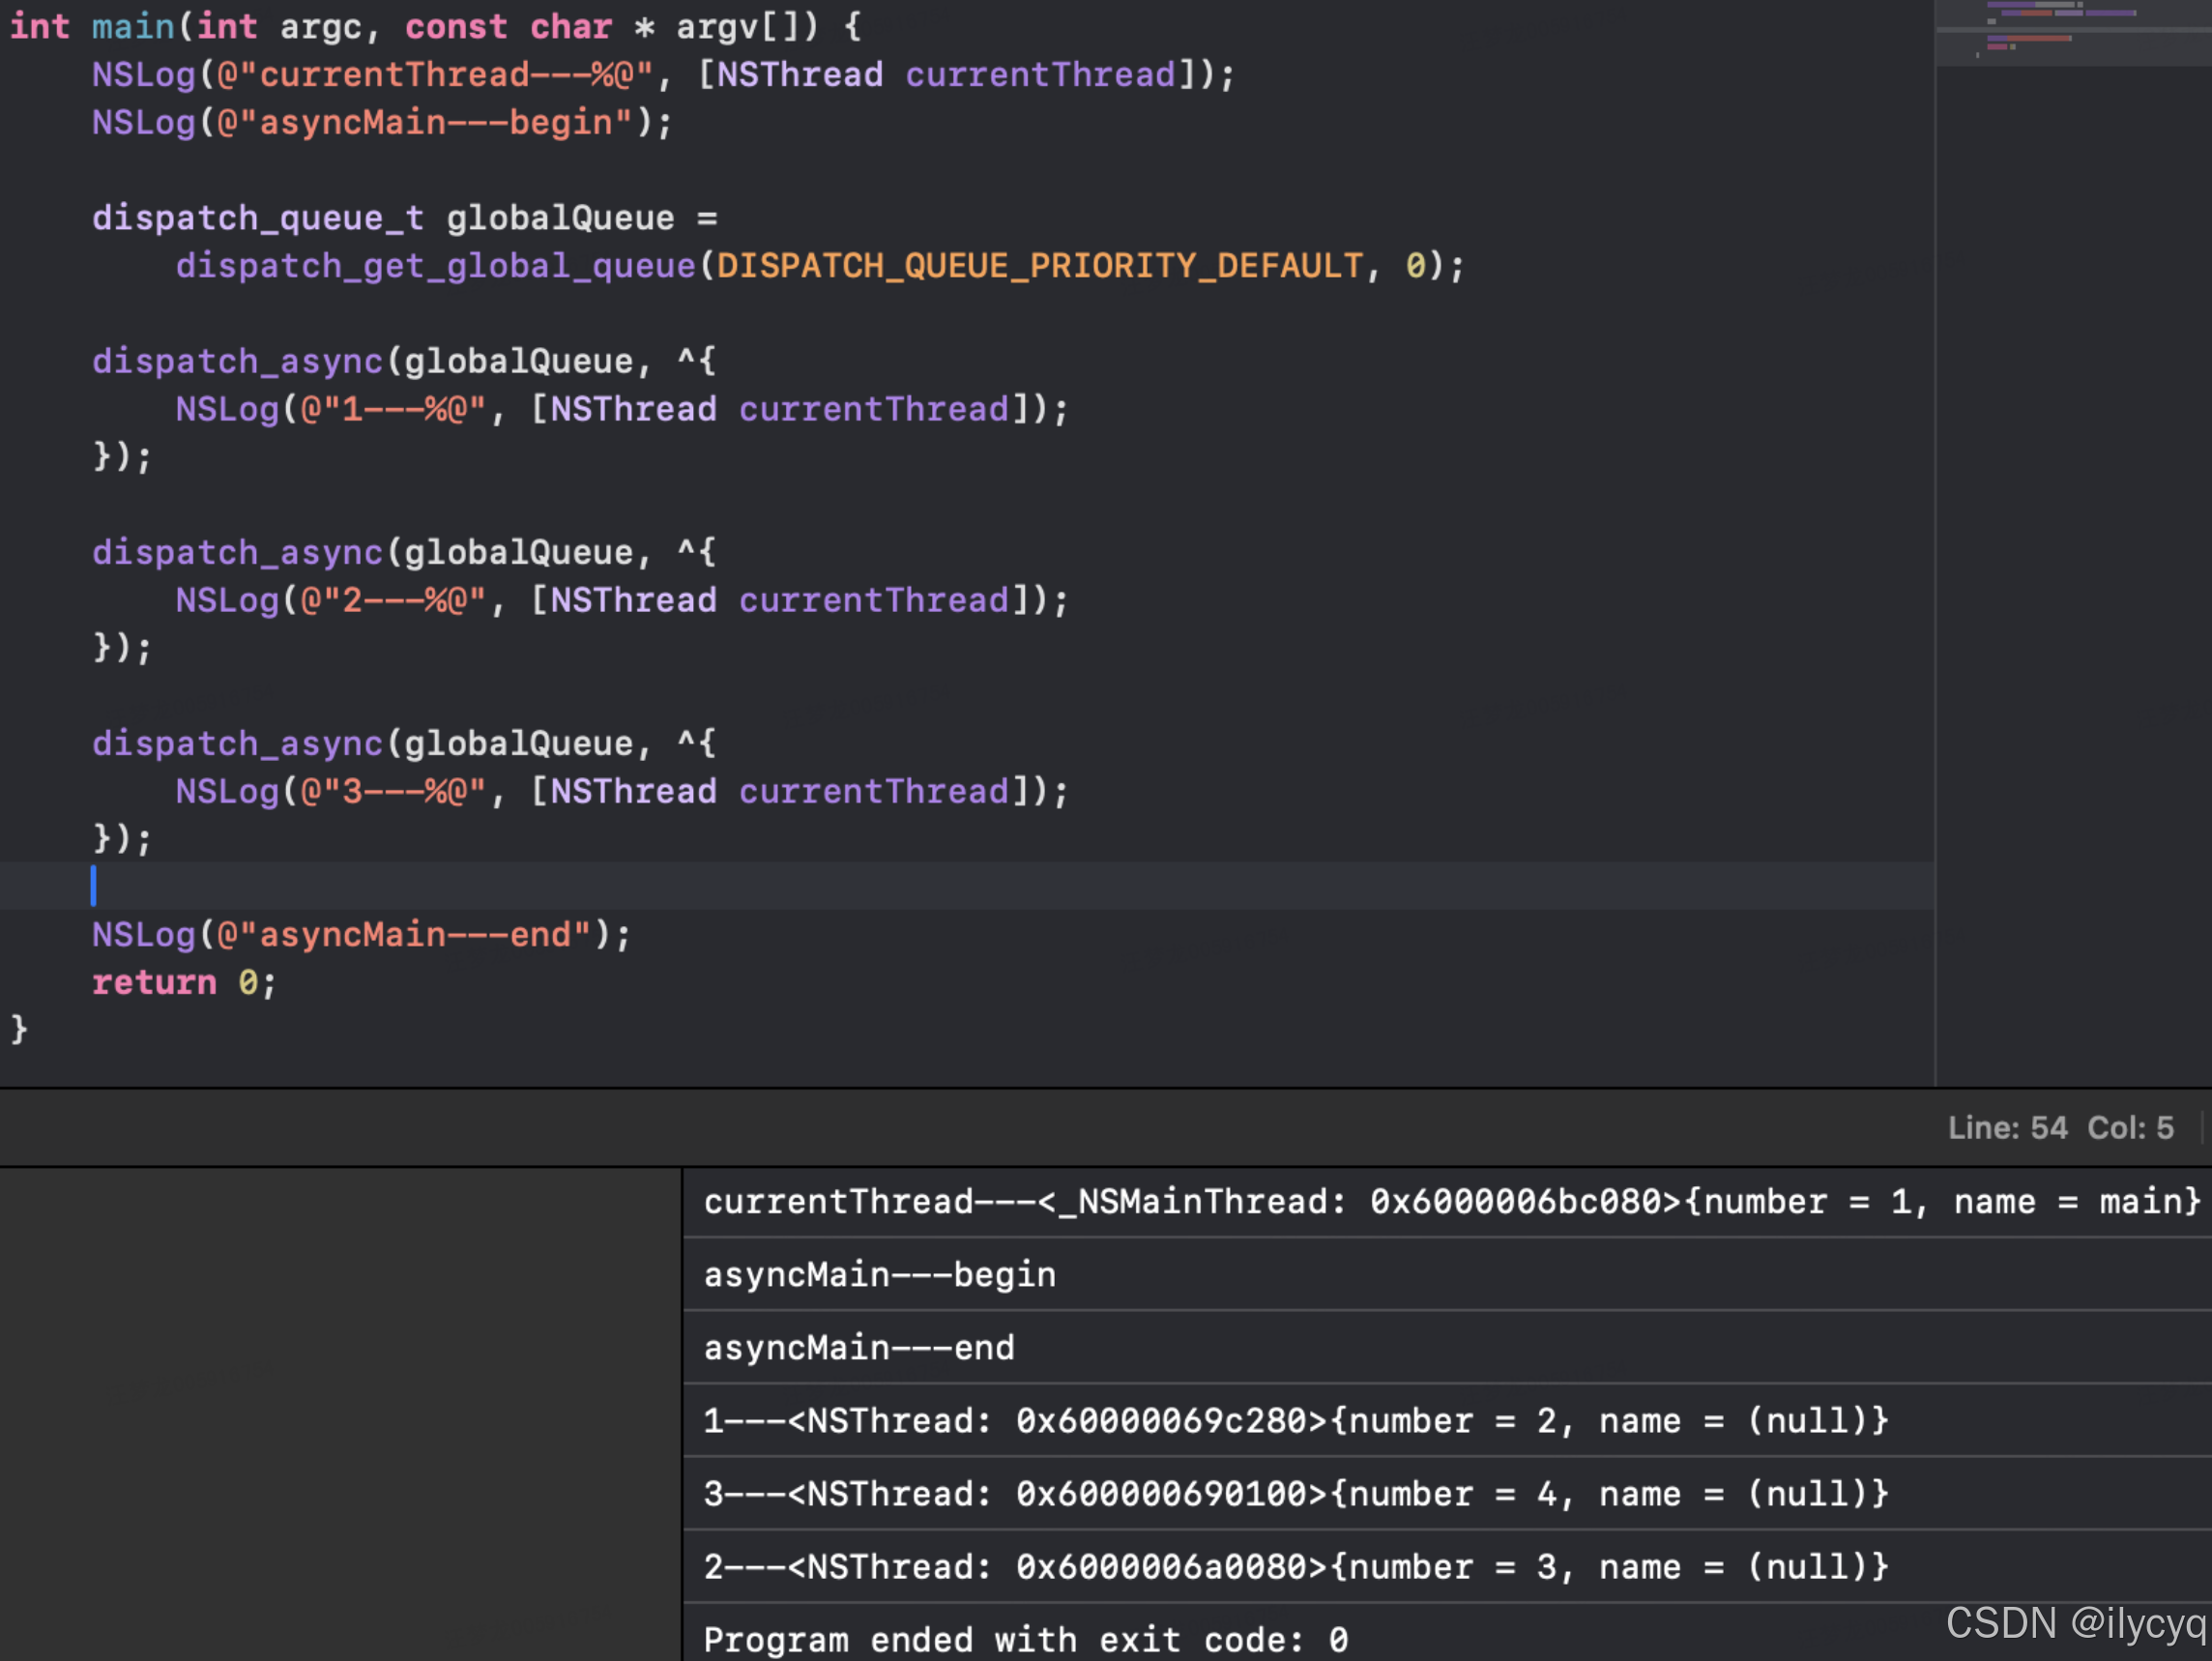
Task: Click the first dispatch_async call
Action: pyautogui.click(x=238, y=361)
